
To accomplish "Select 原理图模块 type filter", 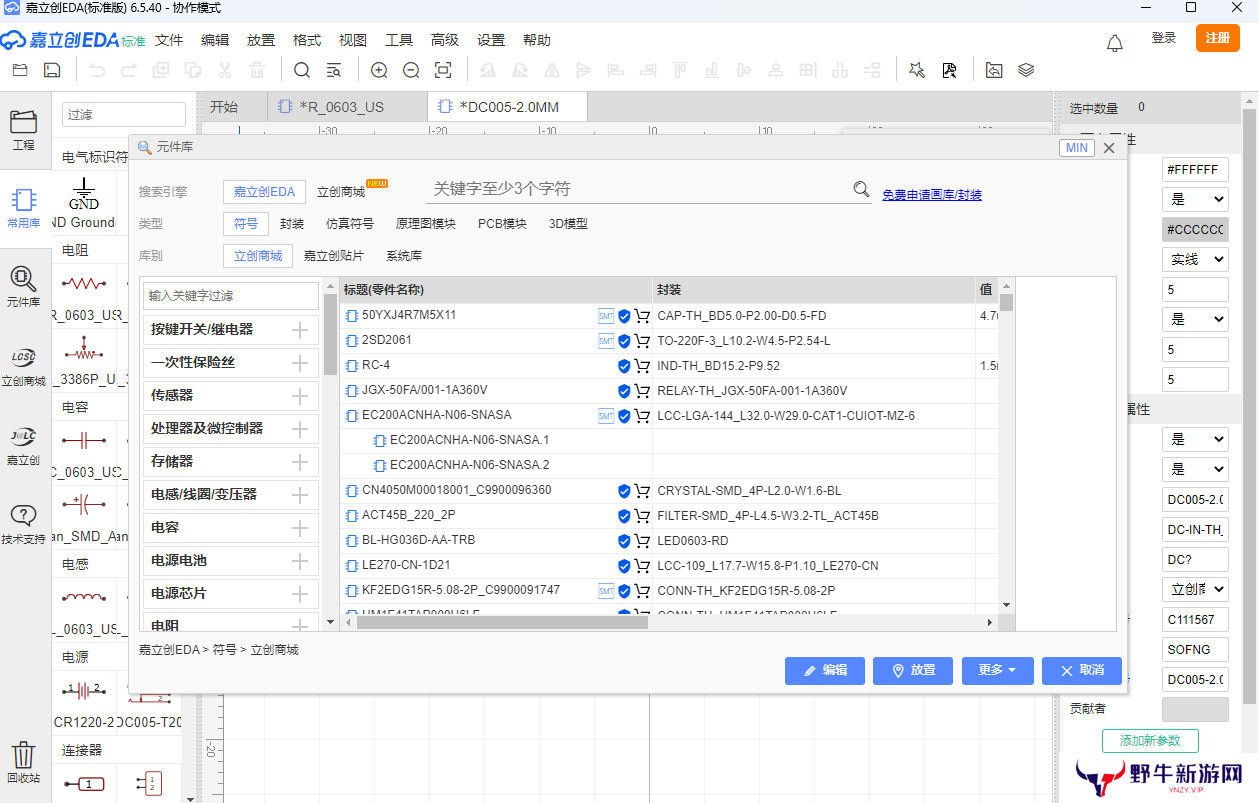I will (426, 224).
